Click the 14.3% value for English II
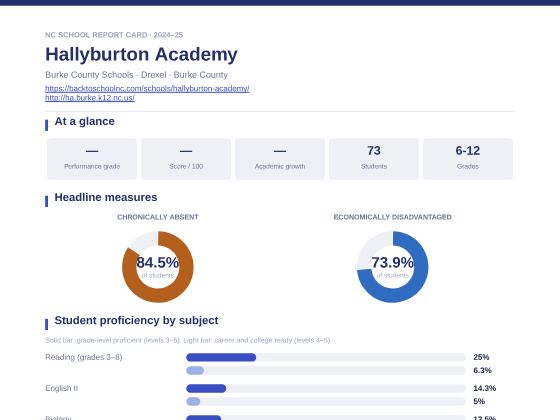Screen dimensions: 560x420 tap(485, 388)
